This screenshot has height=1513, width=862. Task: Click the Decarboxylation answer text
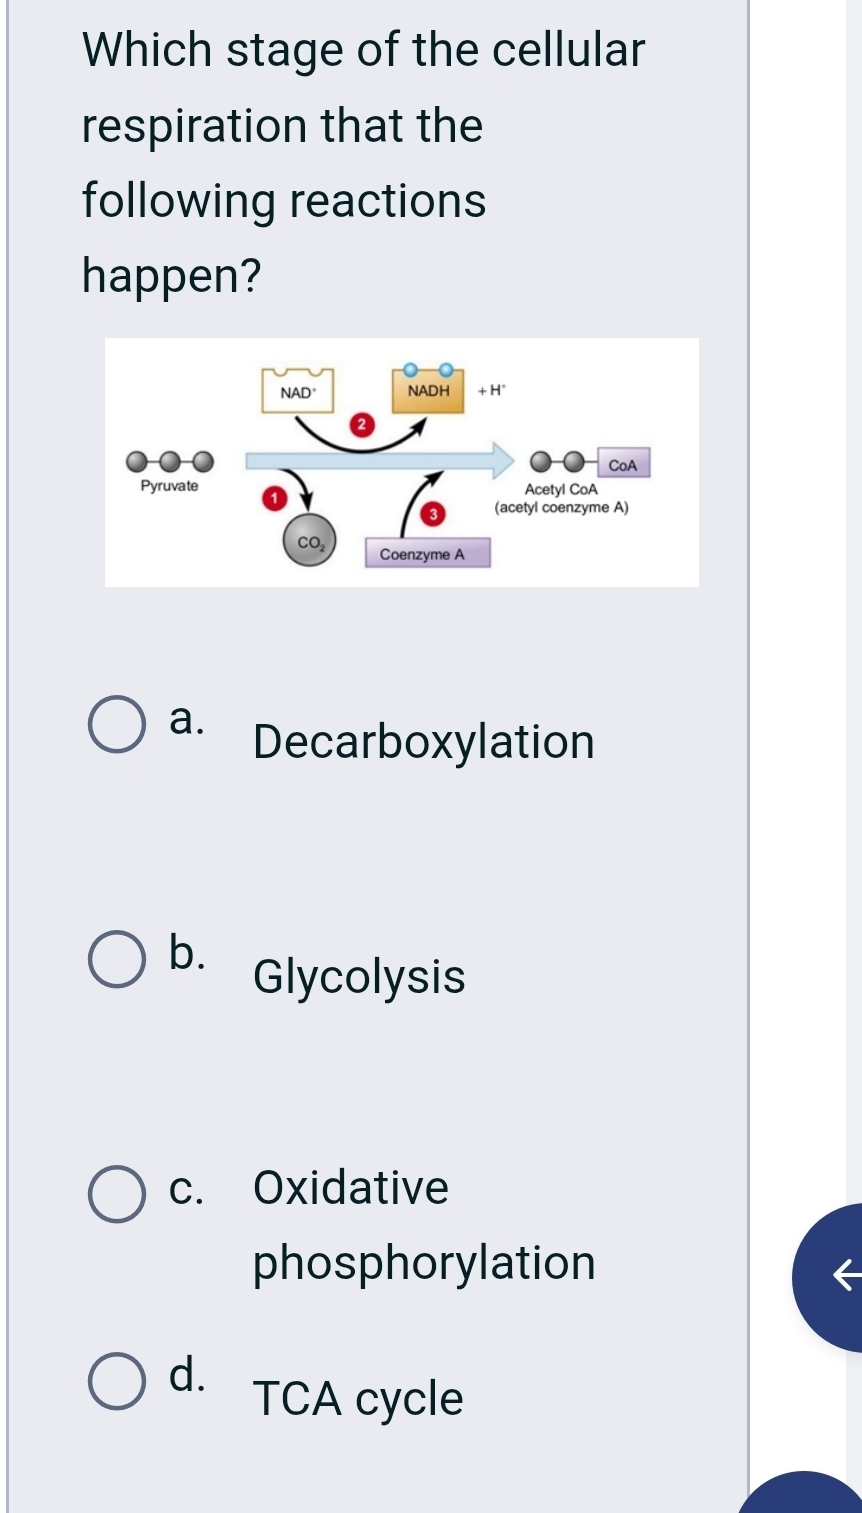click(424, 743)
